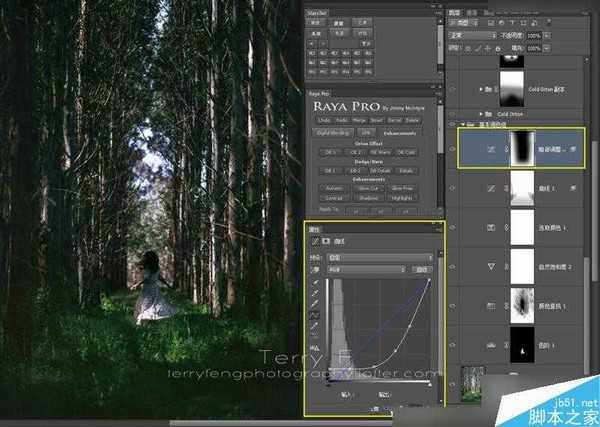This screenshot has width=600, height=427.
Task: Click the lock all icon in Layers panel
Action: coord(498,49)
